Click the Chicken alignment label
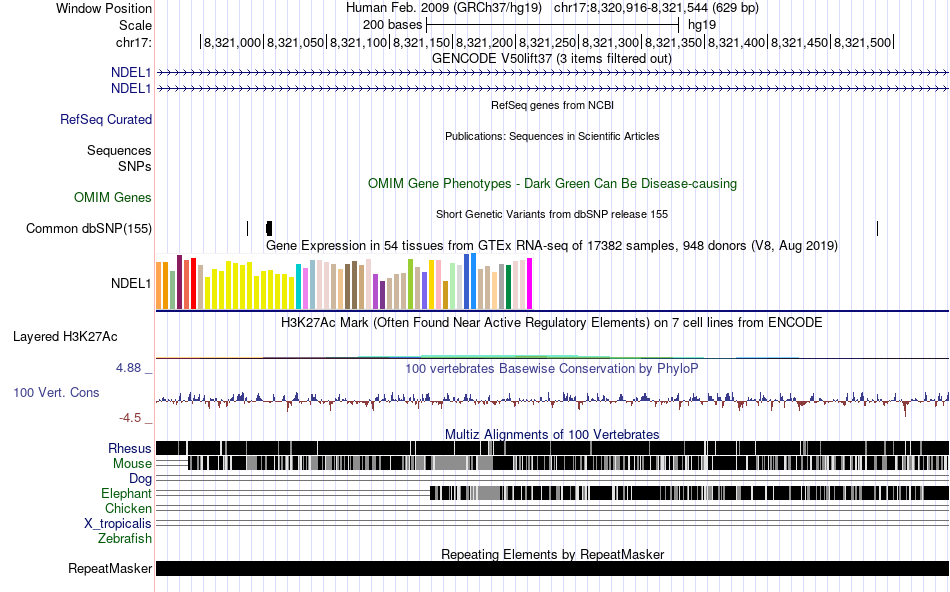950x592 pixels. point(128,508)
